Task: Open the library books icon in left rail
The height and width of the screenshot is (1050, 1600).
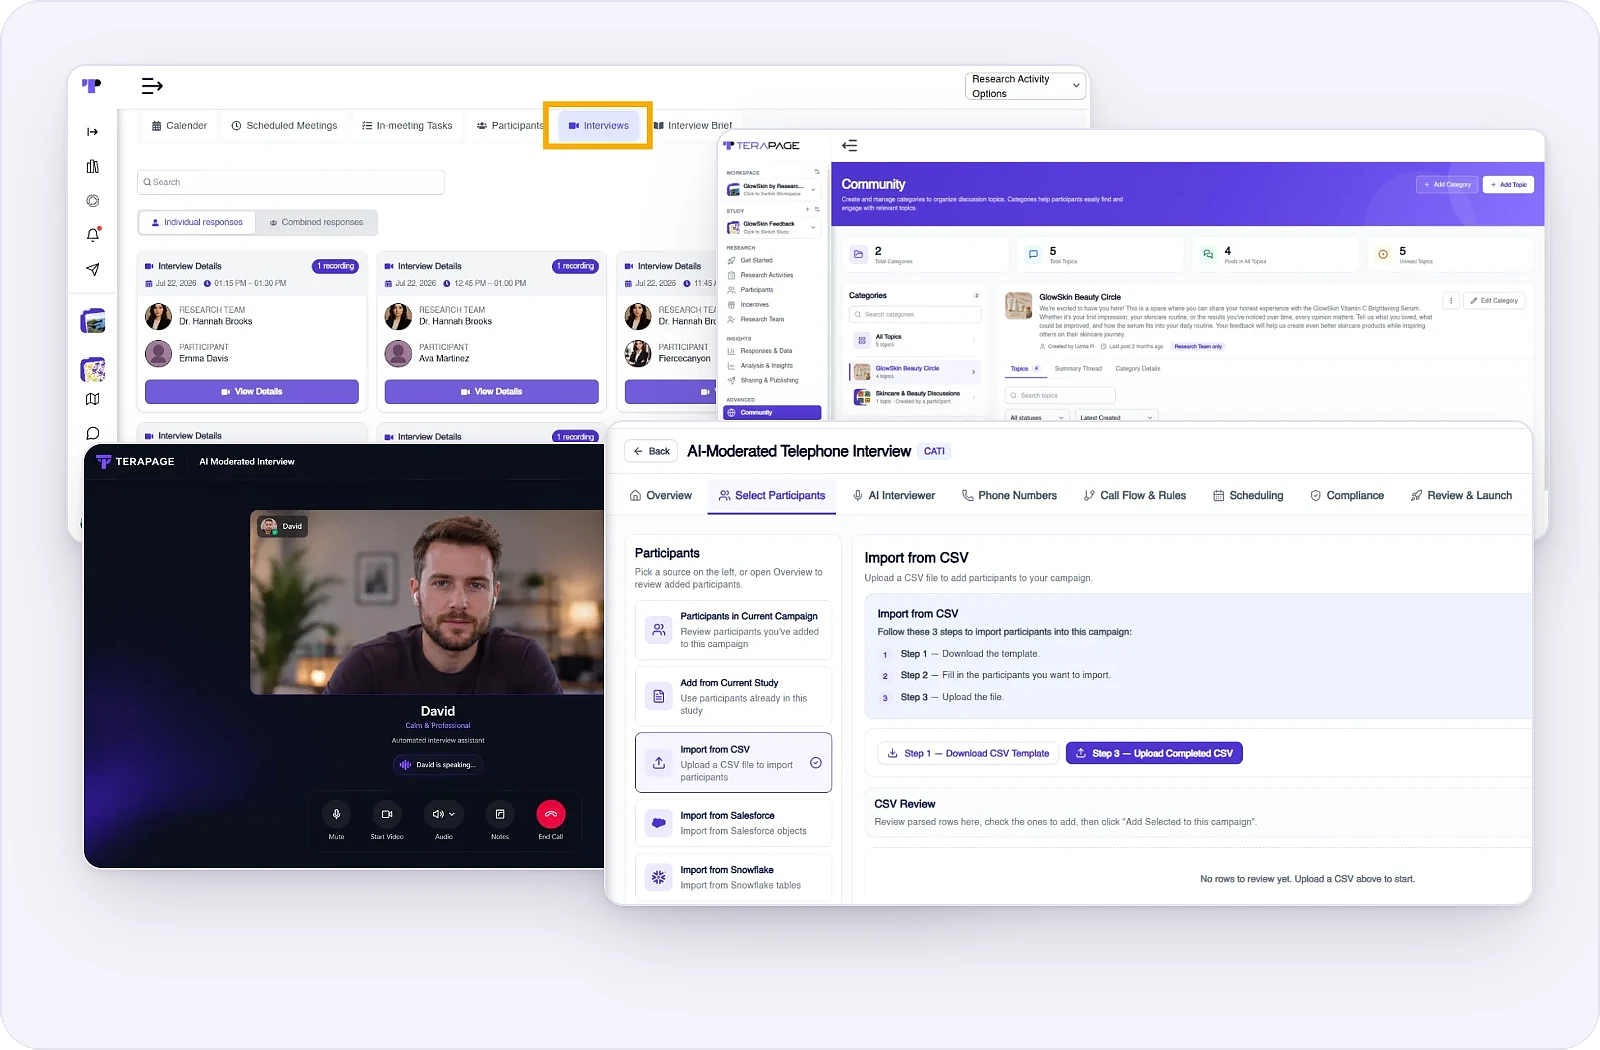Action: point(93,166)
